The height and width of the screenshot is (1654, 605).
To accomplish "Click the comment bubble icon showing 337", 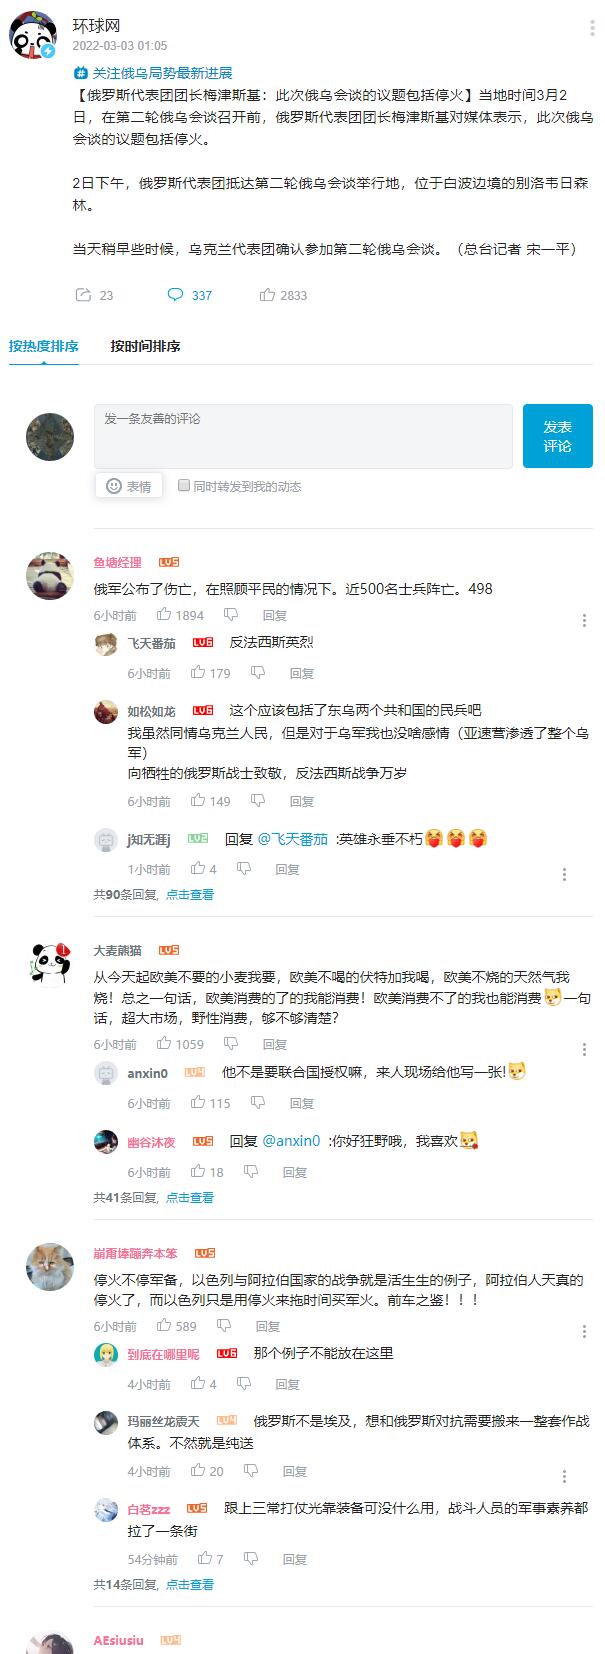I will [175, 295].
